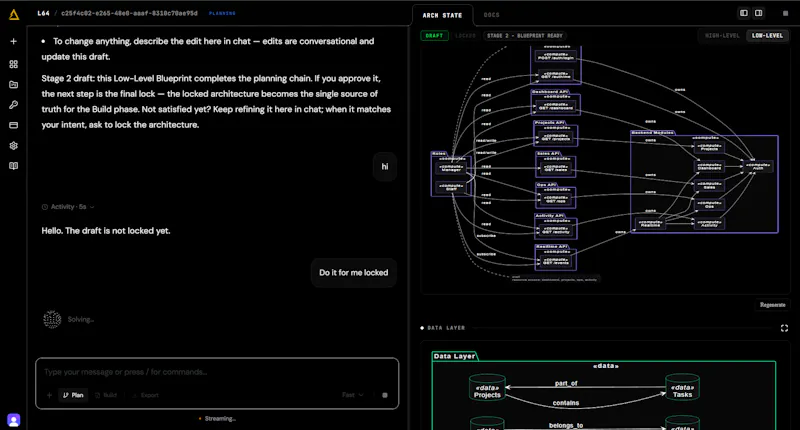The height and width of the screenshot is (430, 800).
Task: Click the Projects data node in Data Layer
Action: (x=487, y=388)
